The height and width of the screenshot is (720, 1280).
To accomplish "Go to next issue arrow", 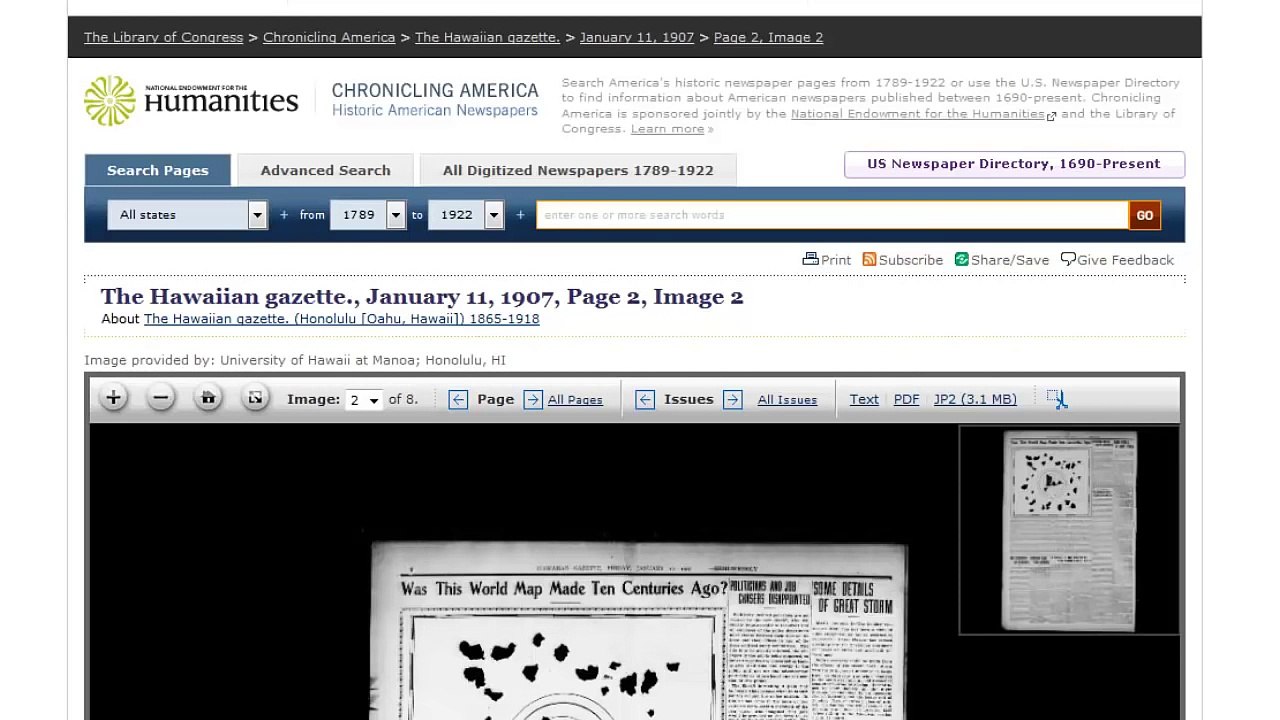I will (733, 399).
